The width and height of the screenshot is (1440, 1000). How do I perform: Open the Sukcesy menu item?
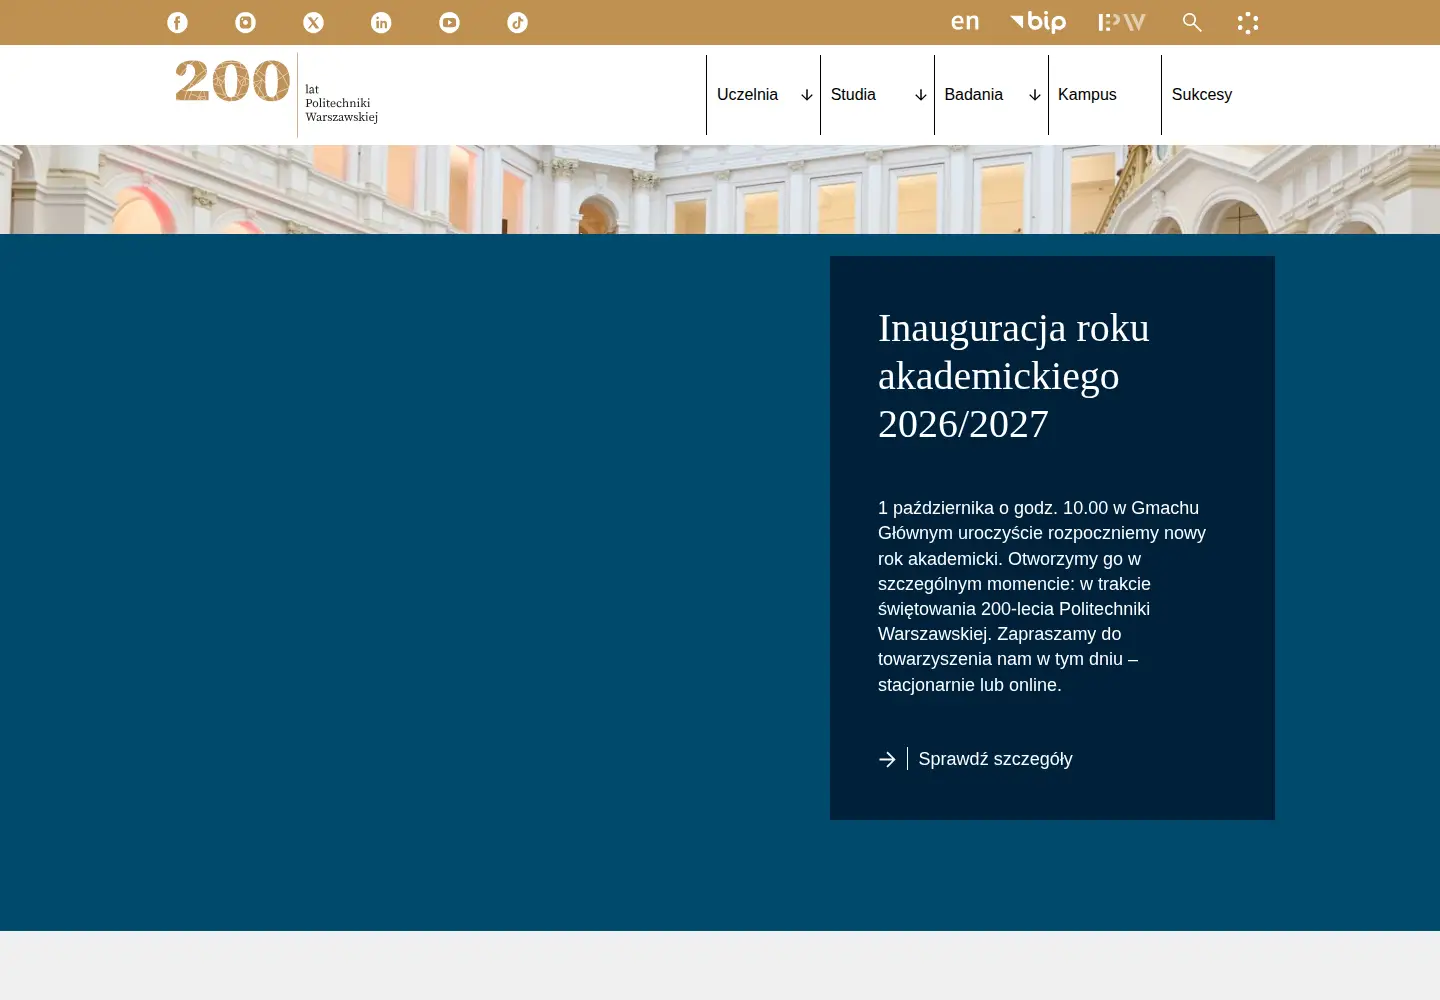click(1202, 95)
